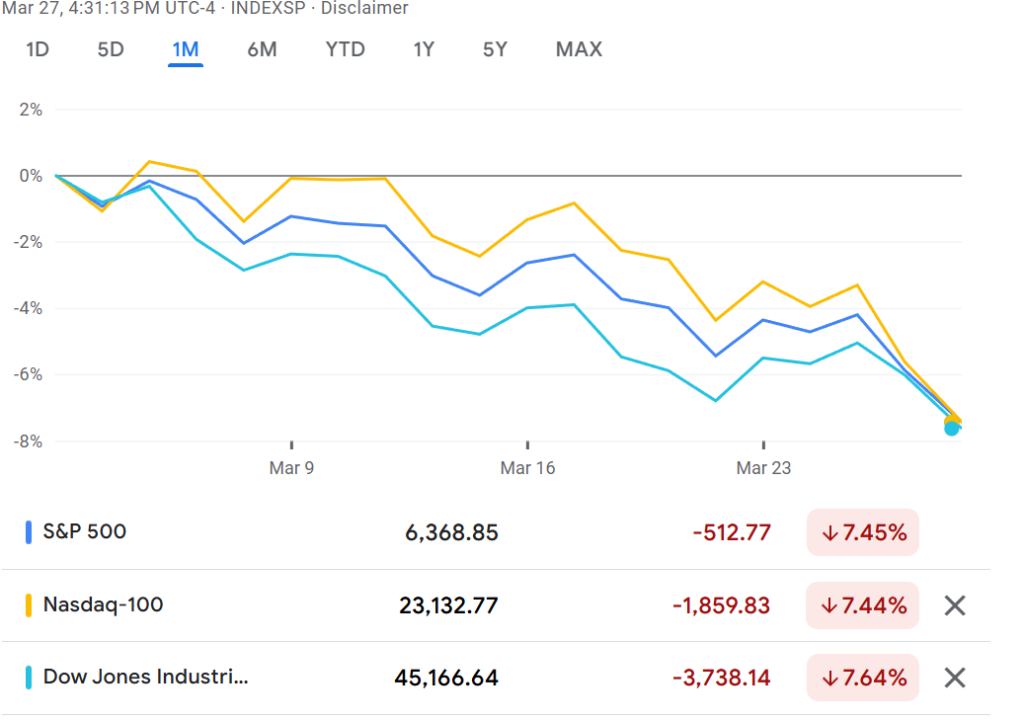1024x722 pixels.
Task: Click the teal endpoint dot on chart
Action: click(x=952, y=428)
